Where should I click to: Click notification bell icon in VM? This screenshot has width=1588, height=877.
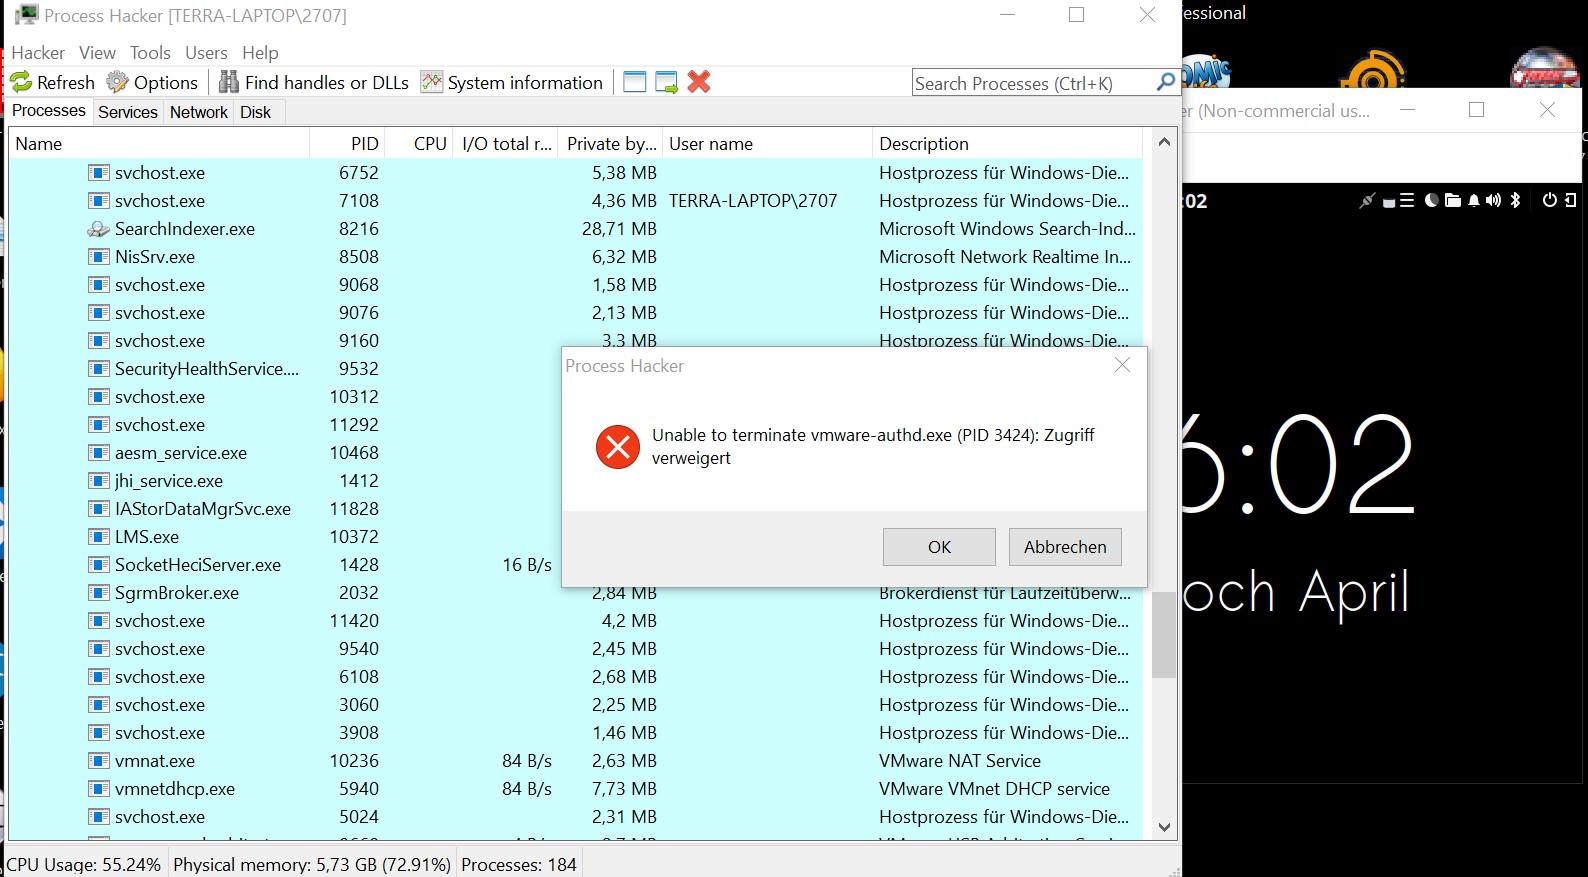(x=1474, y=200)
